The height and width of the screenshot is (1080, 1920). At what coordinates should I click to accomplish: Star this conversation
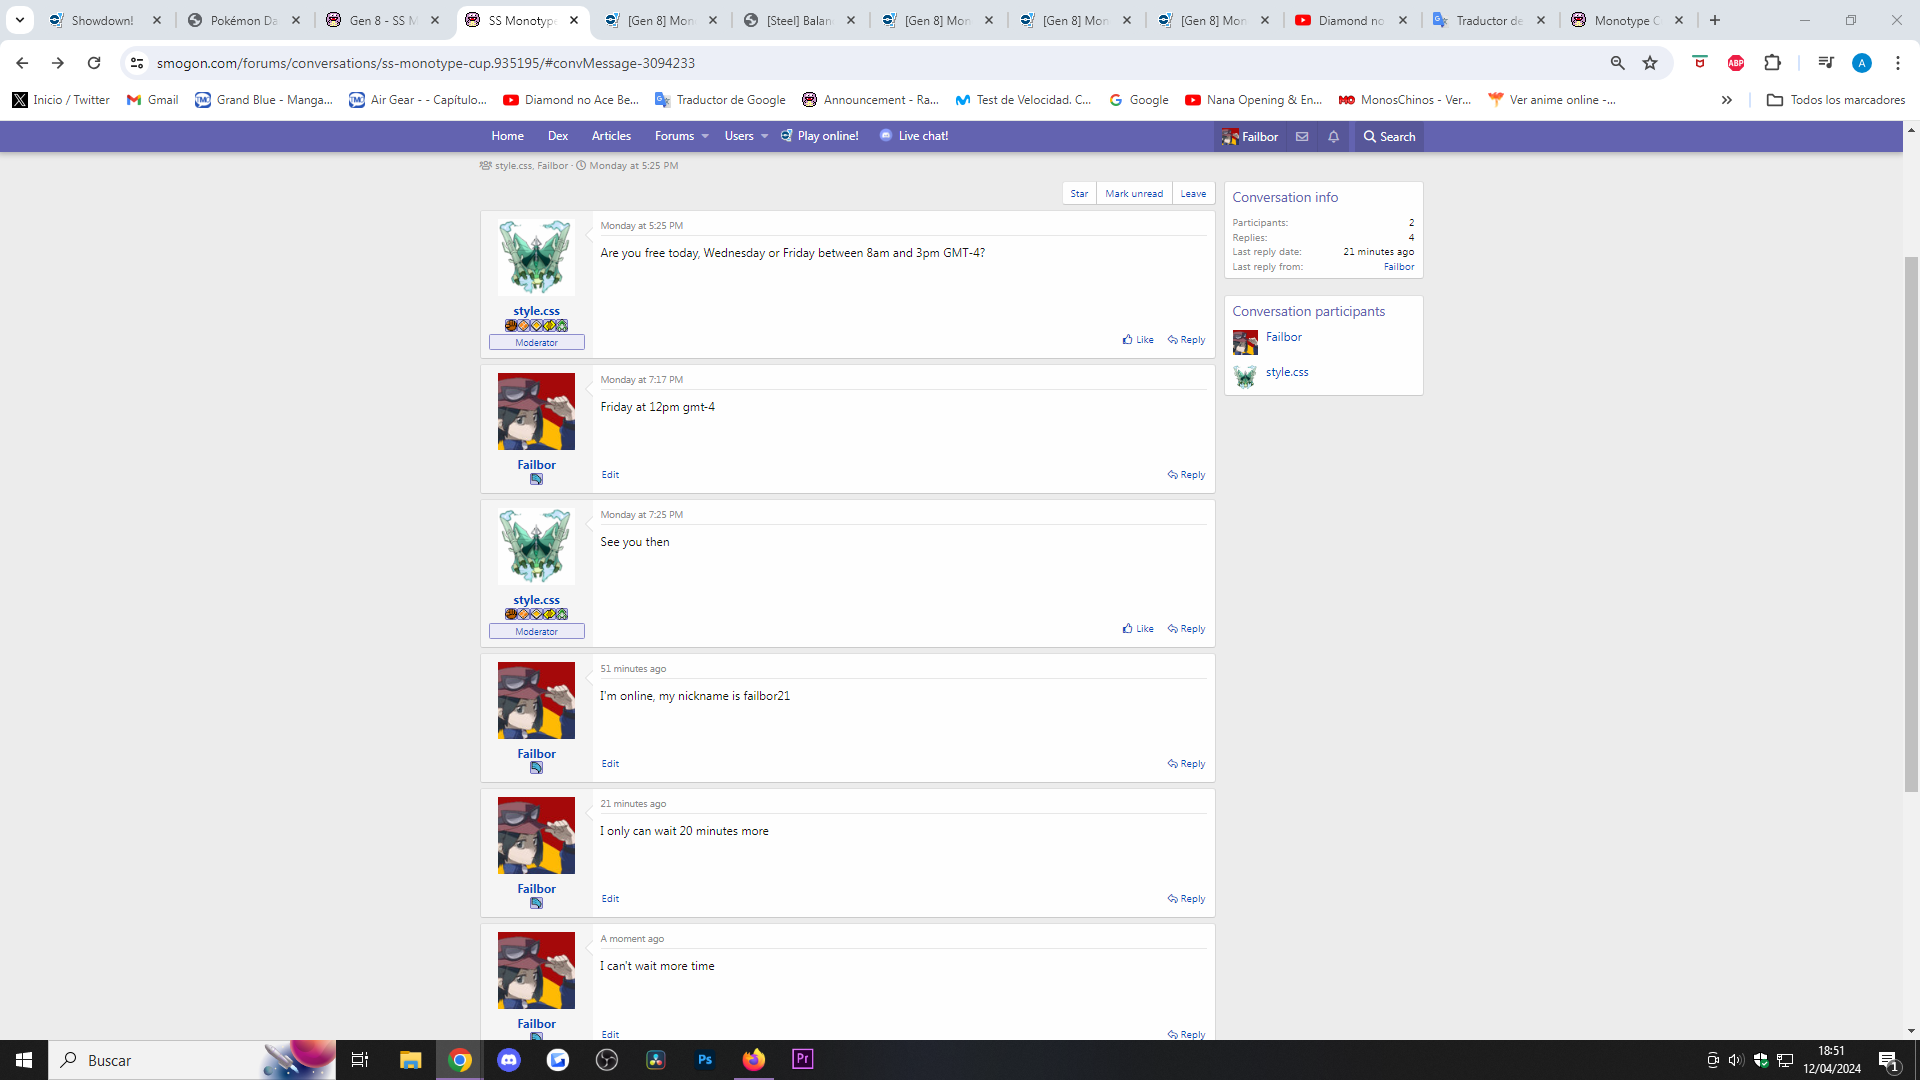1079,194
